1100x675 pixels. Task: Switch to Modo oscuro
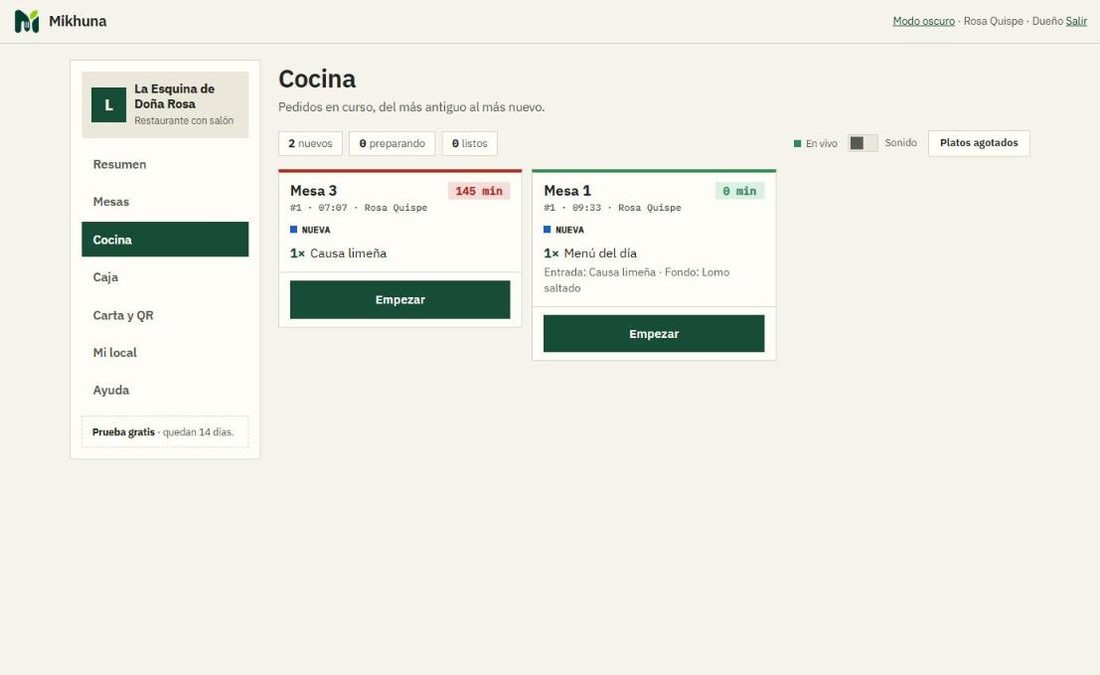tap(923, 21)
